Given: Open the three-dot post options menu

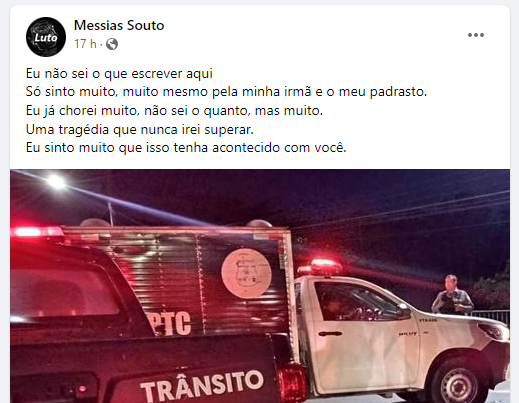Looking at the screenshot, I should pyautogui.click(x=476, y=35).
